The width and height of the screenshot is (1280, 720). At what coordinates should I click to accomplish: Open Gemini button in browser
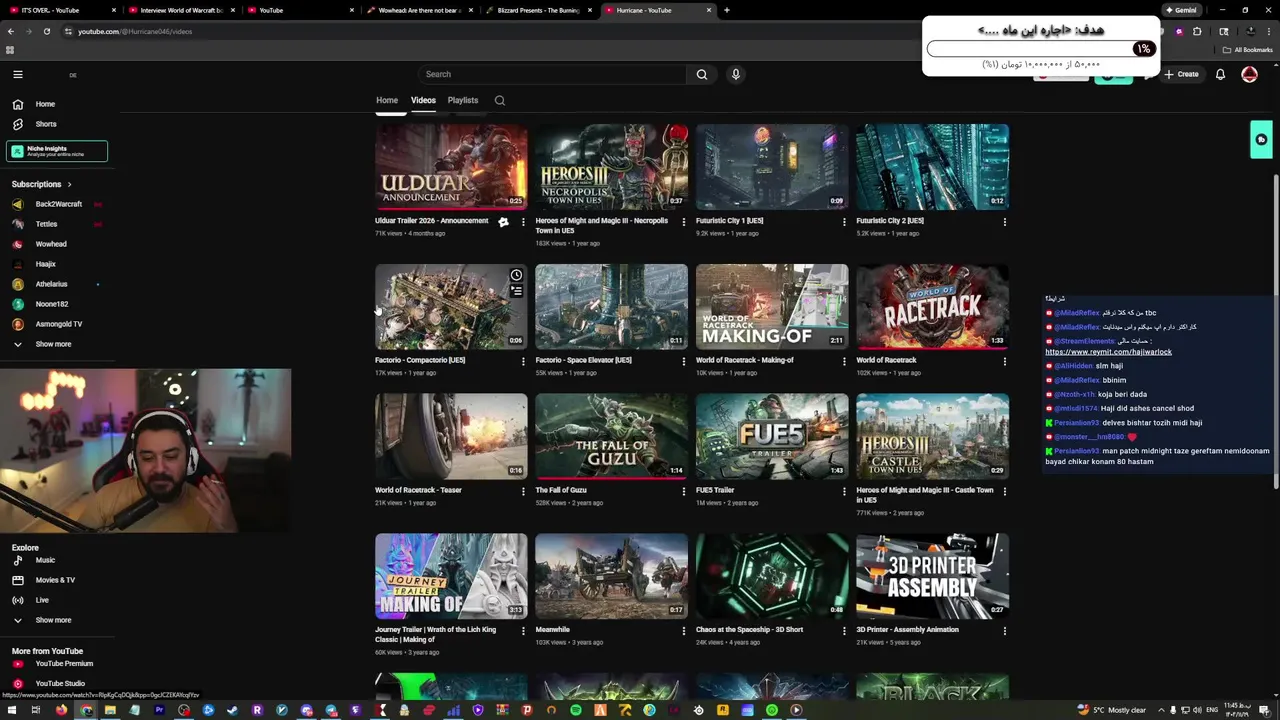[x=1181, y=10]
